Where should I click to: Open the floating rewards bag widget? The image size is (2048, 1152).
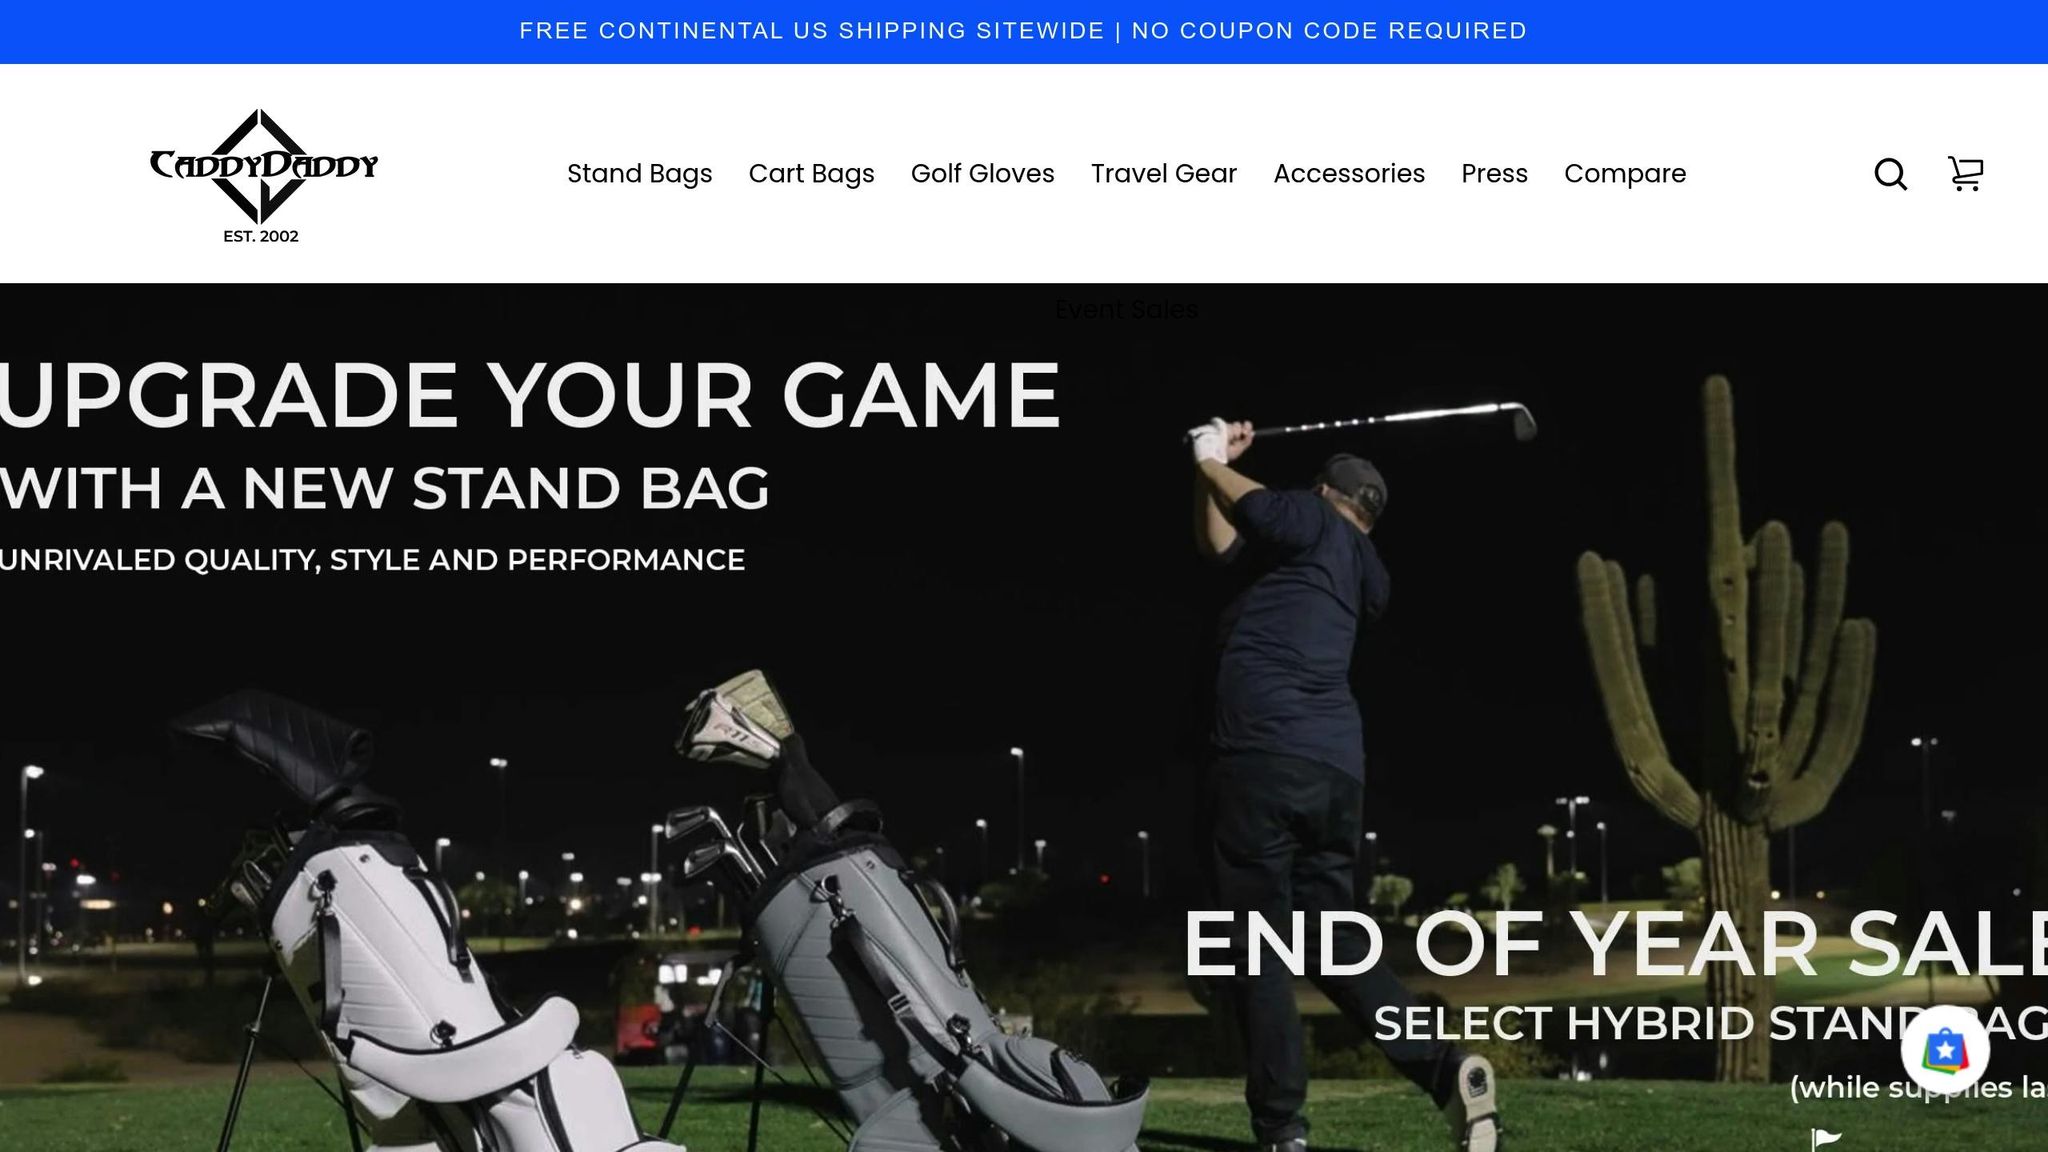[x=1945, y=1050]
